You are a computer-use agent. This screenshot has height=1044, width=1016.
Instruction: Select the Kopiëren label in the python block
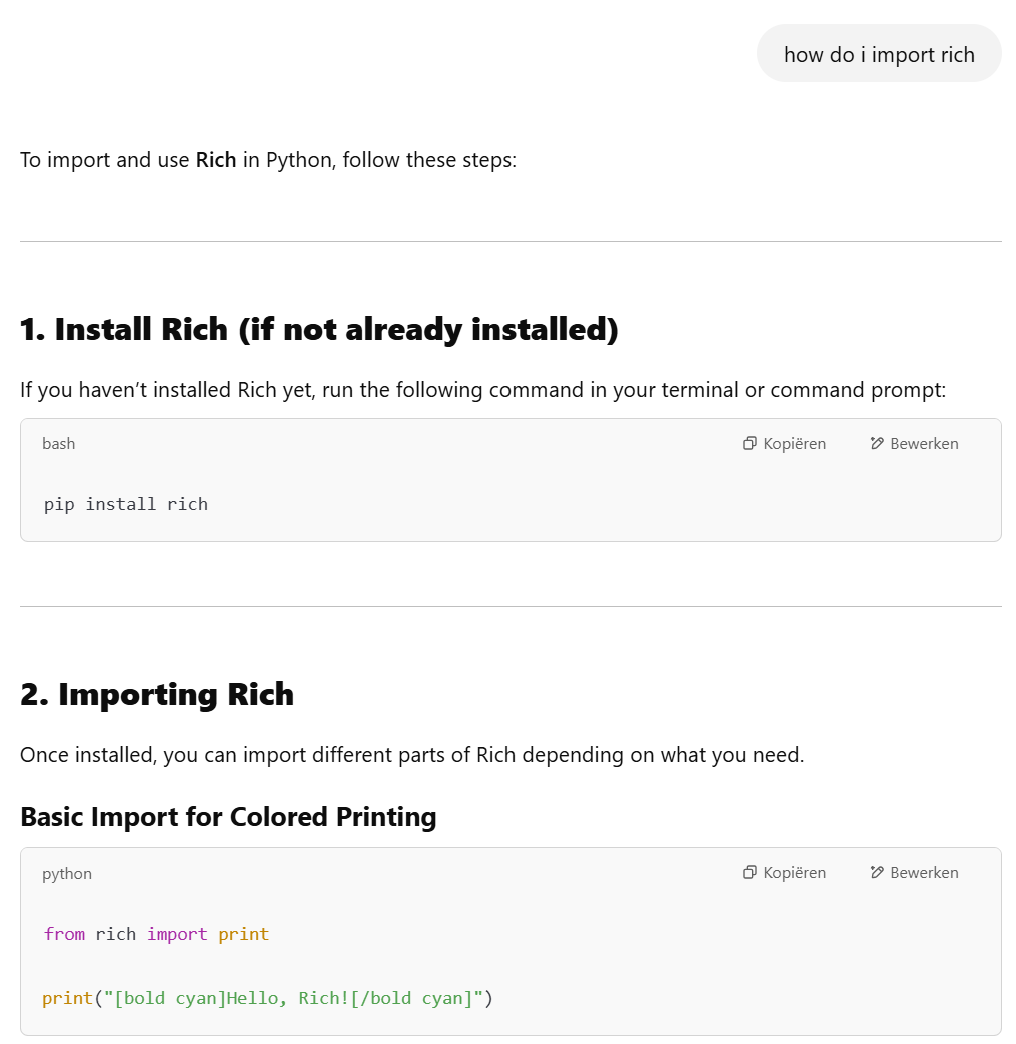(794, 872)
